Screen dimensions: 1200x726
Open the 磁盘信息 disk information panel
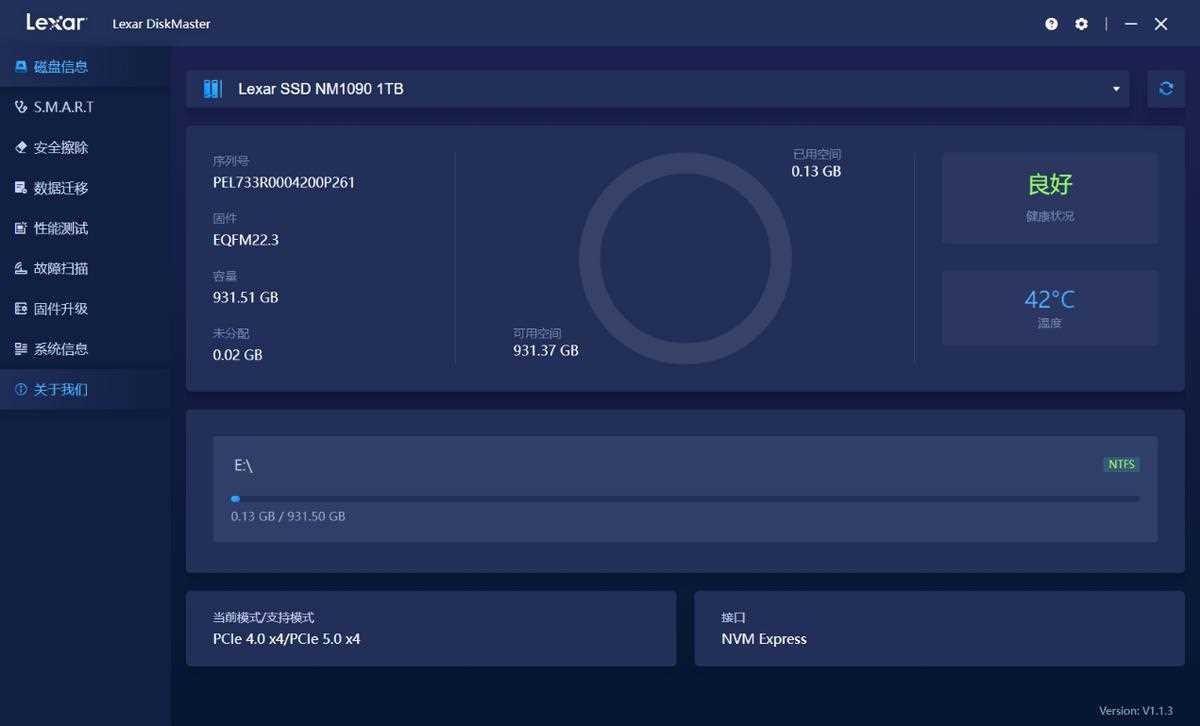point(62,66)
